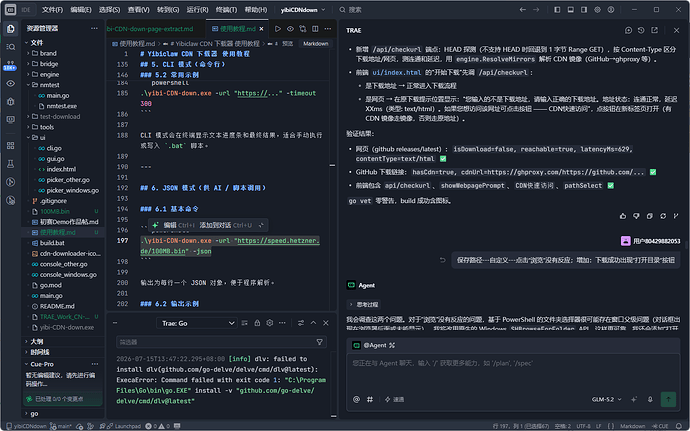Viewport: 690px width, 431px height.
Task: Toggle the secondary side bar layout icon
Action: (584, 10)
